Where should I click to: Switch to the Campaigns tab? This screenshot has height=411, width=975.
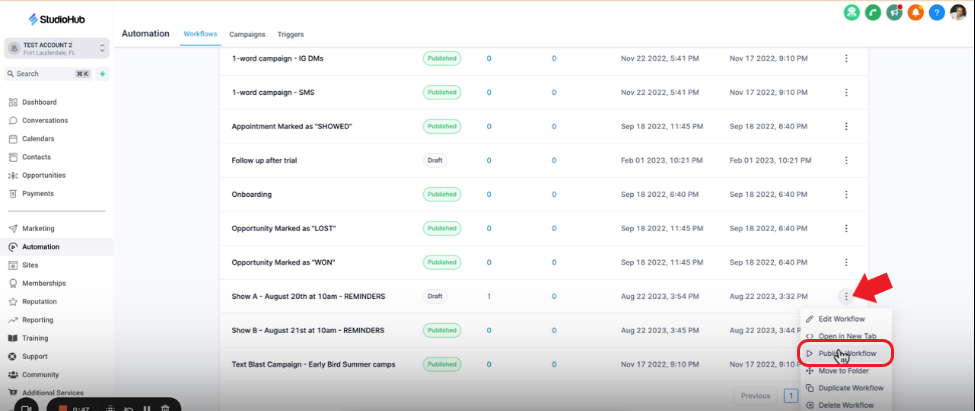(x=247, y=35)
